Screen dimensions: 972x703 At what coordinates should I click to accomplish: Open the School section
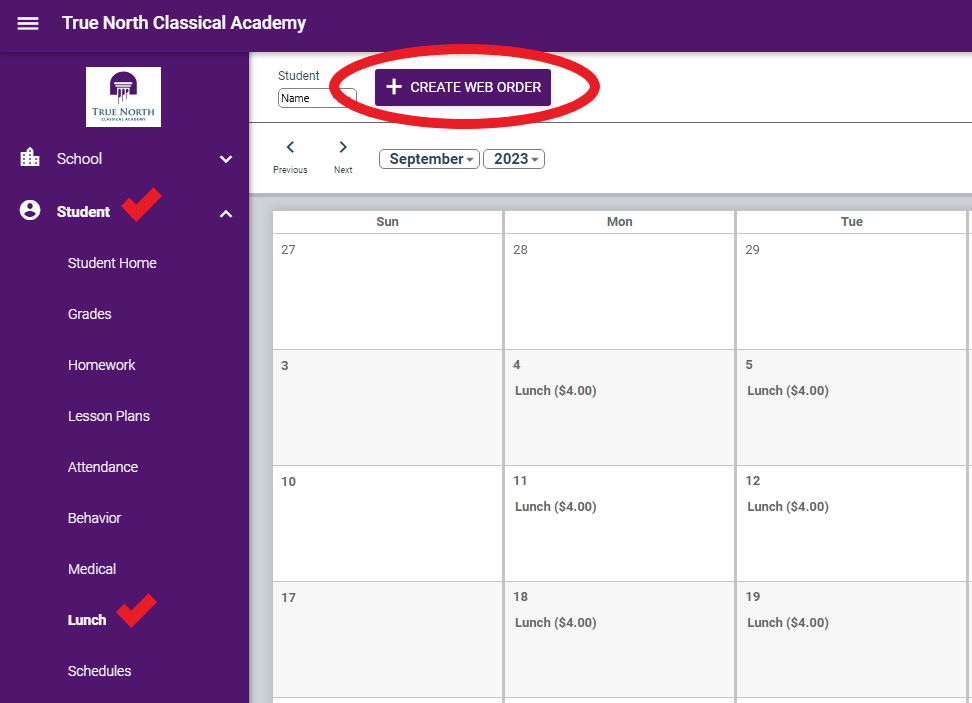coord(79,159)
